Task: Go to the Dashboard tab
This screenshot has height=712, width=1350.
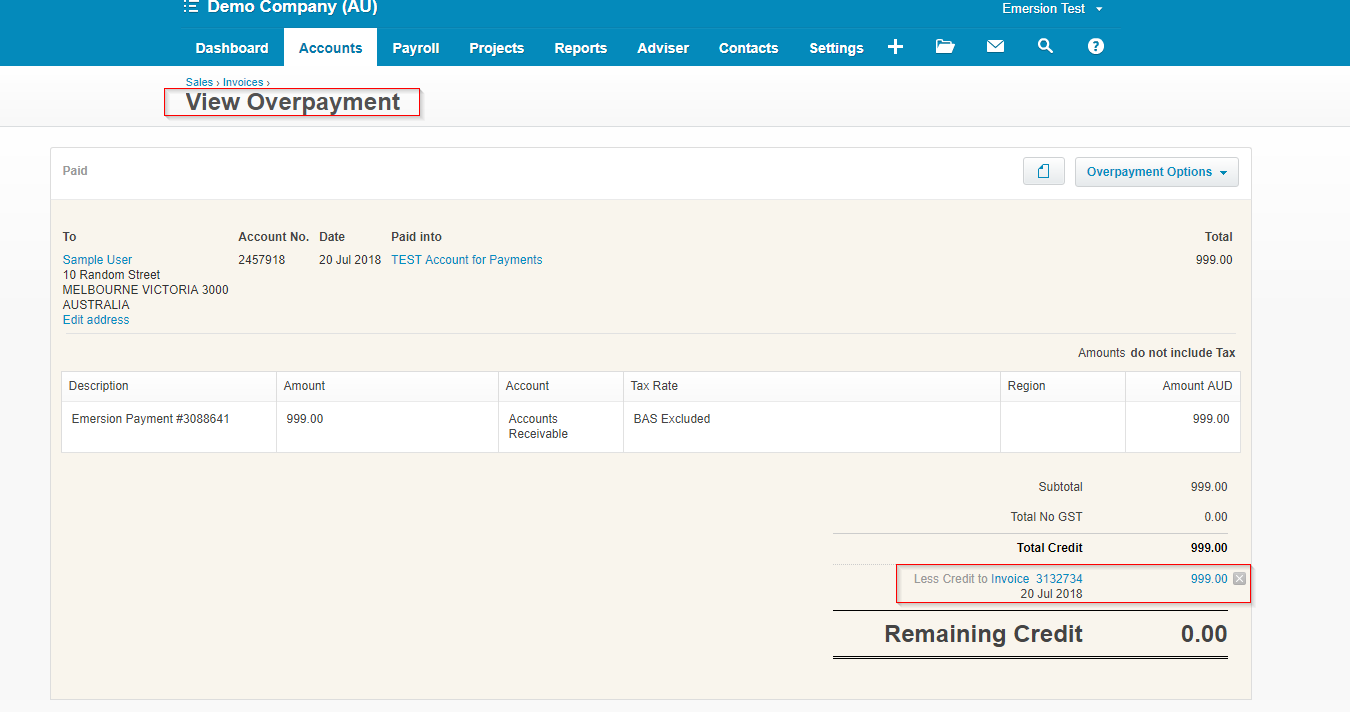Action: pyautogui.click(x=232, y=48)
